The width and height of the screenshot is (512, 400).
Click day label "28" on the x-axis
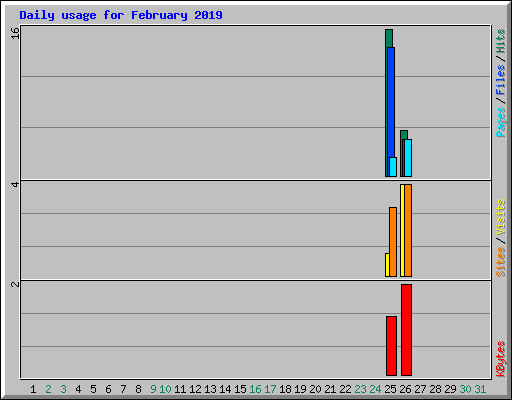[x=435, y=389]
